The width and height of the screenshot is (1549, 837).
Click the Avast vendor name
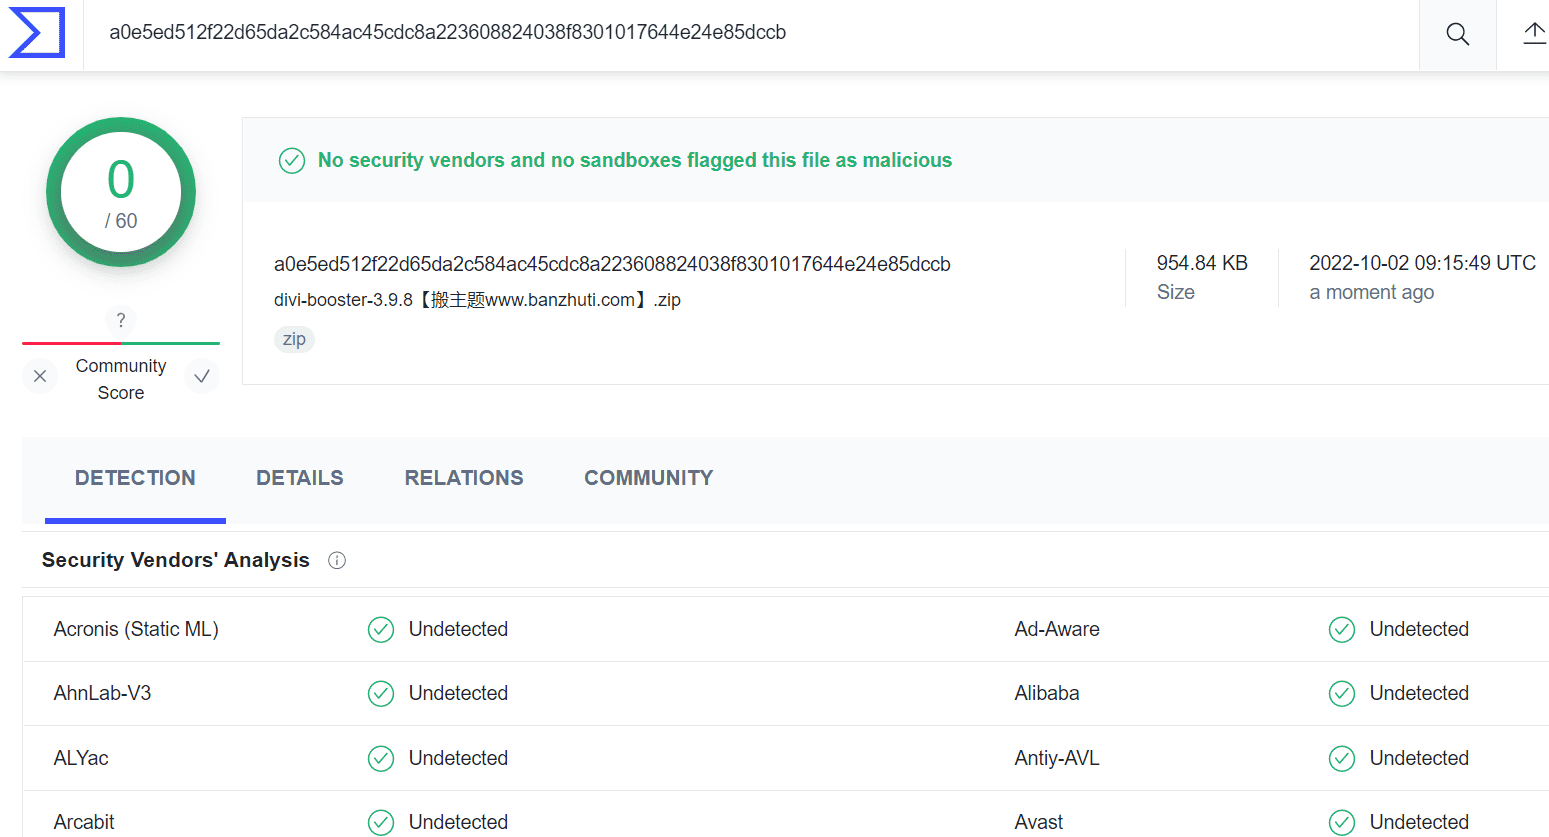(1039, 822)
